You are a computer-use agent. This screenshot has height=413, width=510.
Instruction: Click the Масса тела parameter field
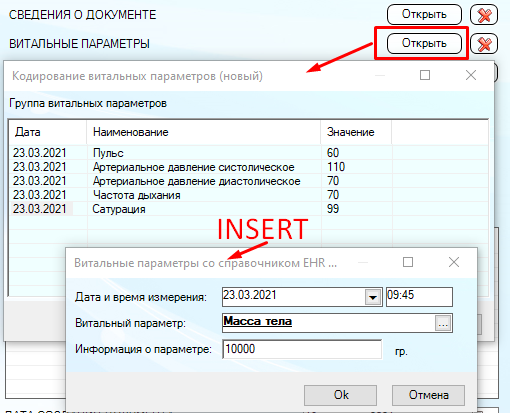(329, 323)
